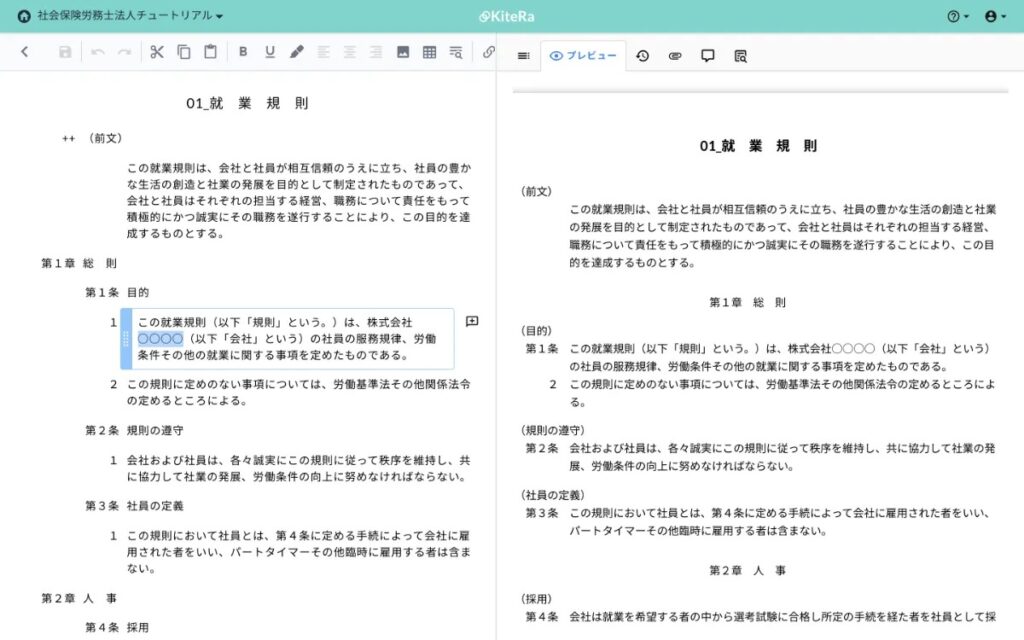The image size is (1024, 640).
Task: Redo the last edit
Action: [x=125, y=52]
